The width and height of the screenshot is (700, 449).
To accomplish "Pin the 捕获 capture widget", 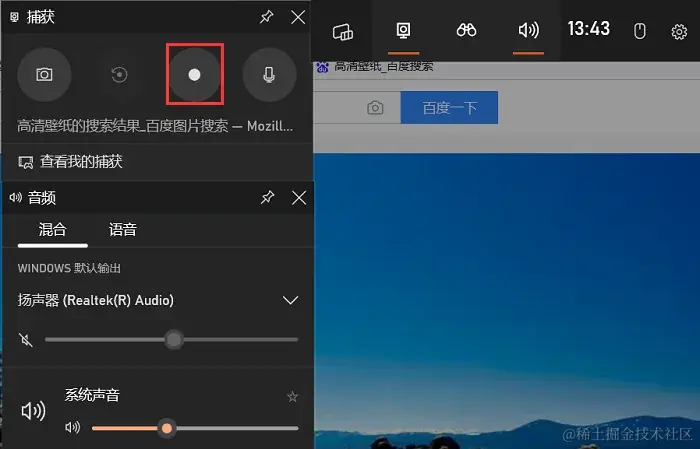I will 267,17.
